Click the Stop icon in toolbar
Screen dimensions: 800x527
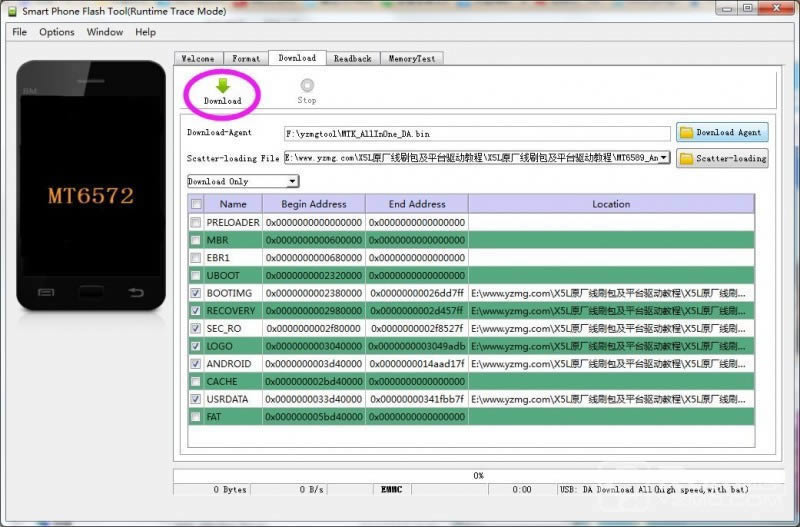(x=307, y=86)
